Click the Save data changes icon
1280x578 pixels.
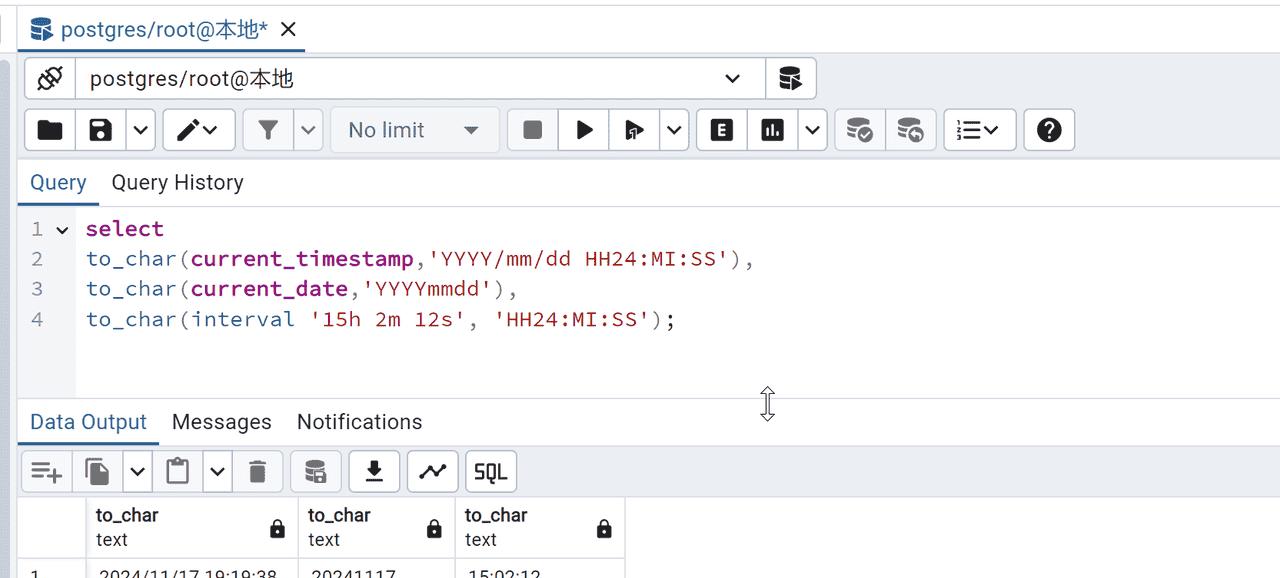tap(316, 471)
